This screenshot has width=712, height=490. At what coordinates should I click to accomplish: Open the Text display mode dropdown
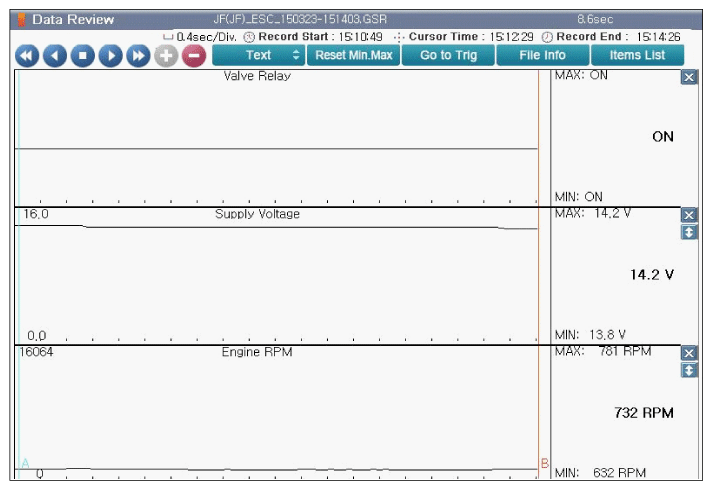(258, 55)
